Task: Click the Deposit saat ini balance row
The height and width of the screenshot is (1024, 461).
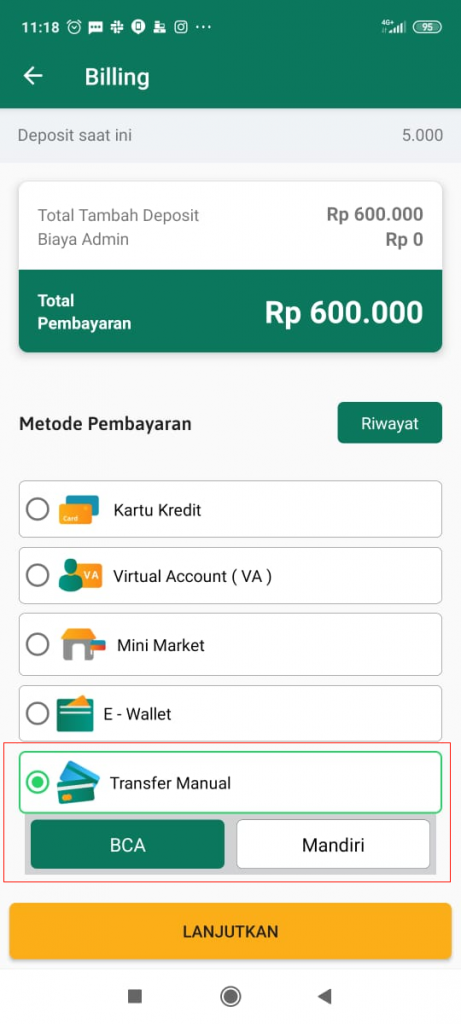Action: click(230, 135)
